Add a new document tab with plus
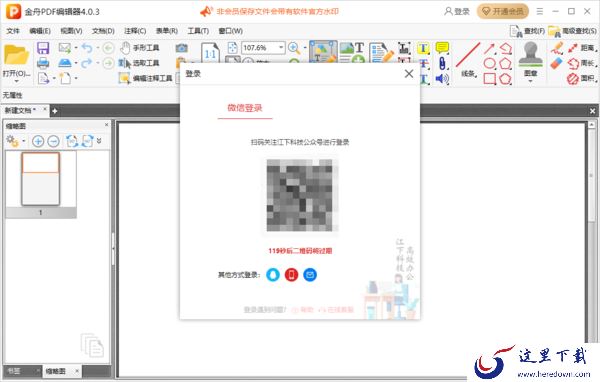Screen dimensions: 600x382 (55, 111)
